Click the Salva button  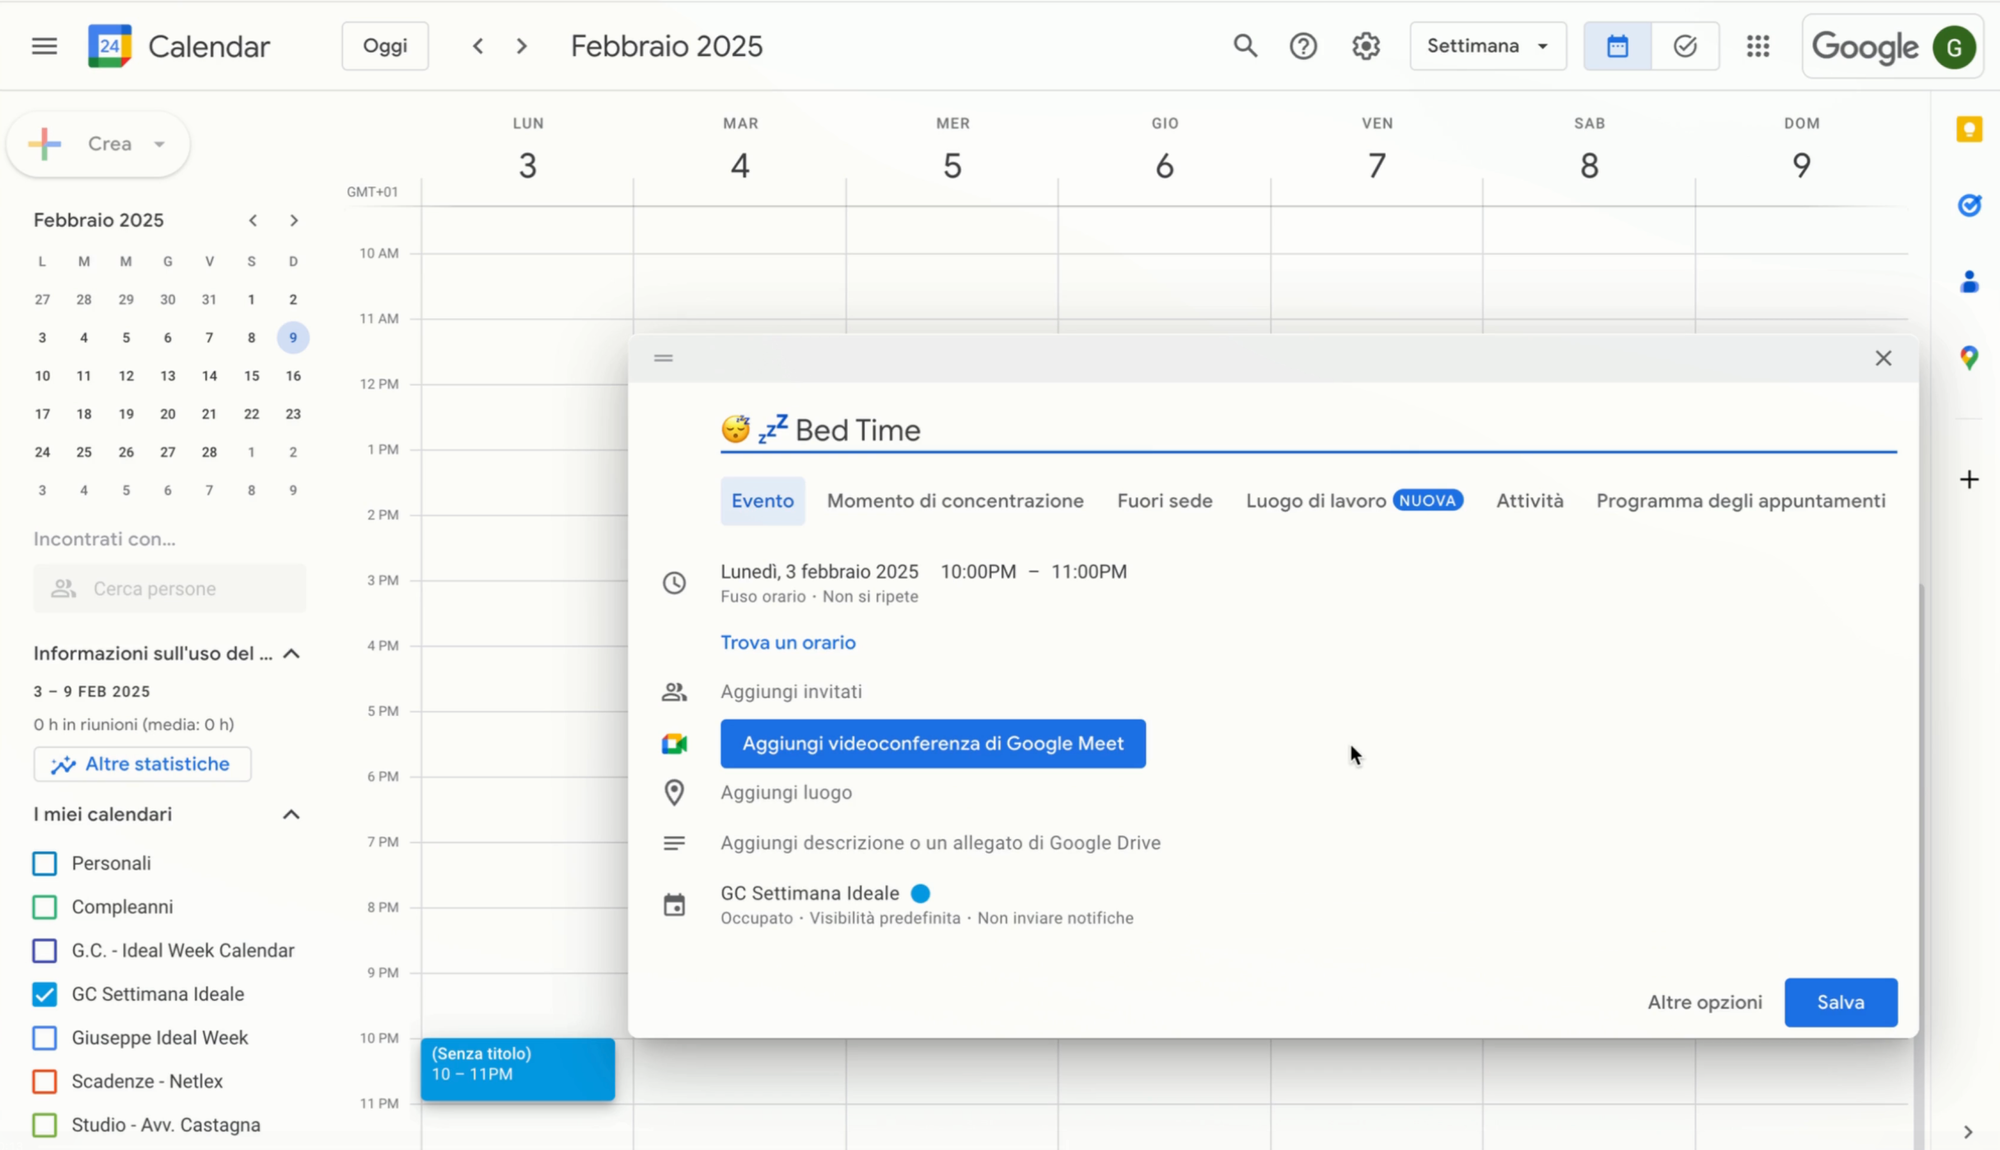tap(1840, 1002)
